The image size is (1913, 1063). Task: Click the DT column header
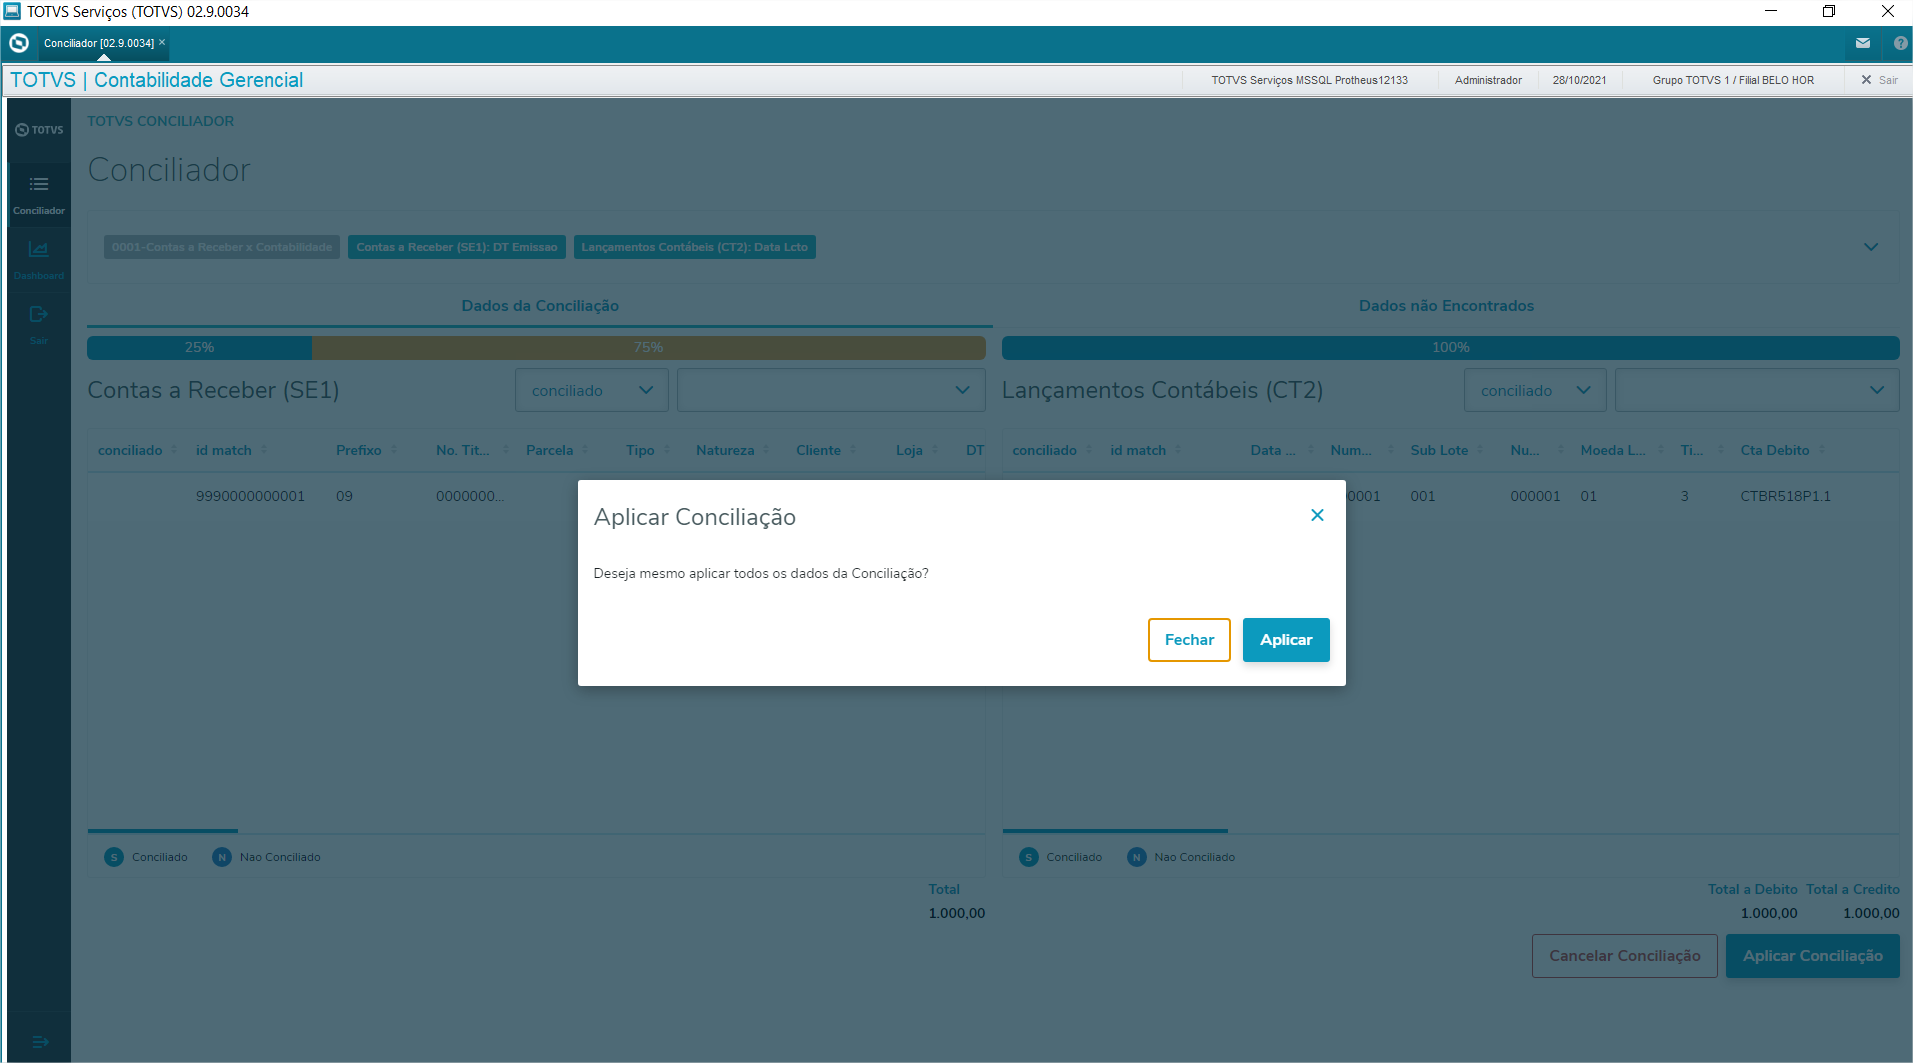(975, 450)
